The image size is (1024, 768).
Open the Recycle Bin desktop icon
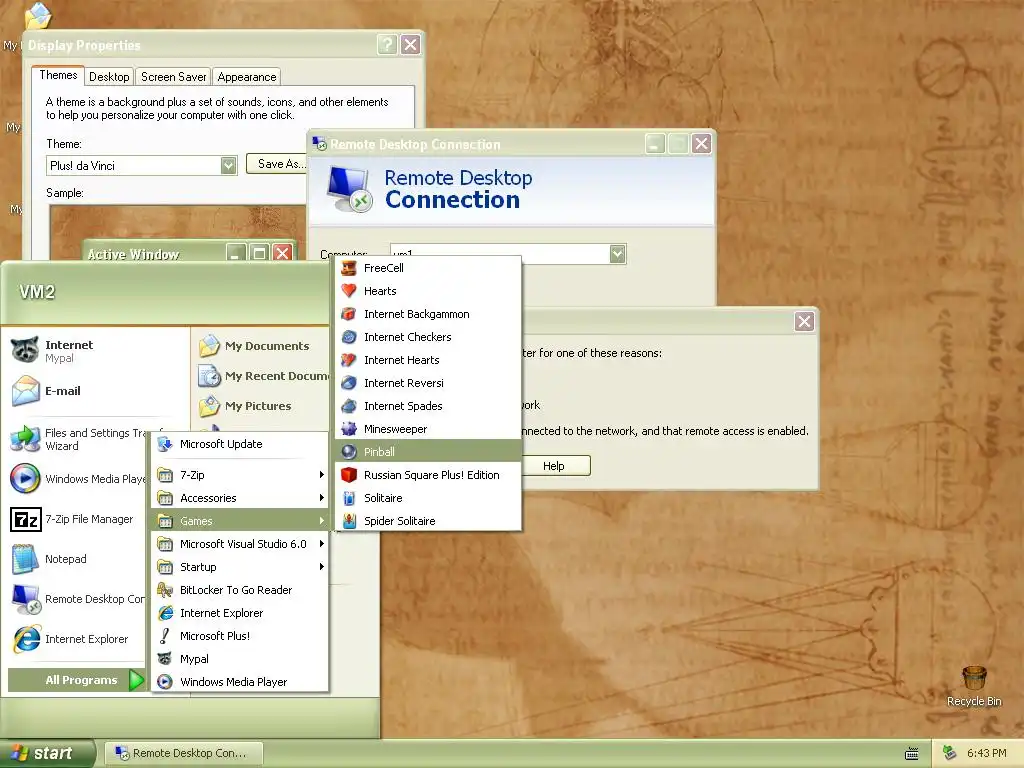[x=974, y=686]
